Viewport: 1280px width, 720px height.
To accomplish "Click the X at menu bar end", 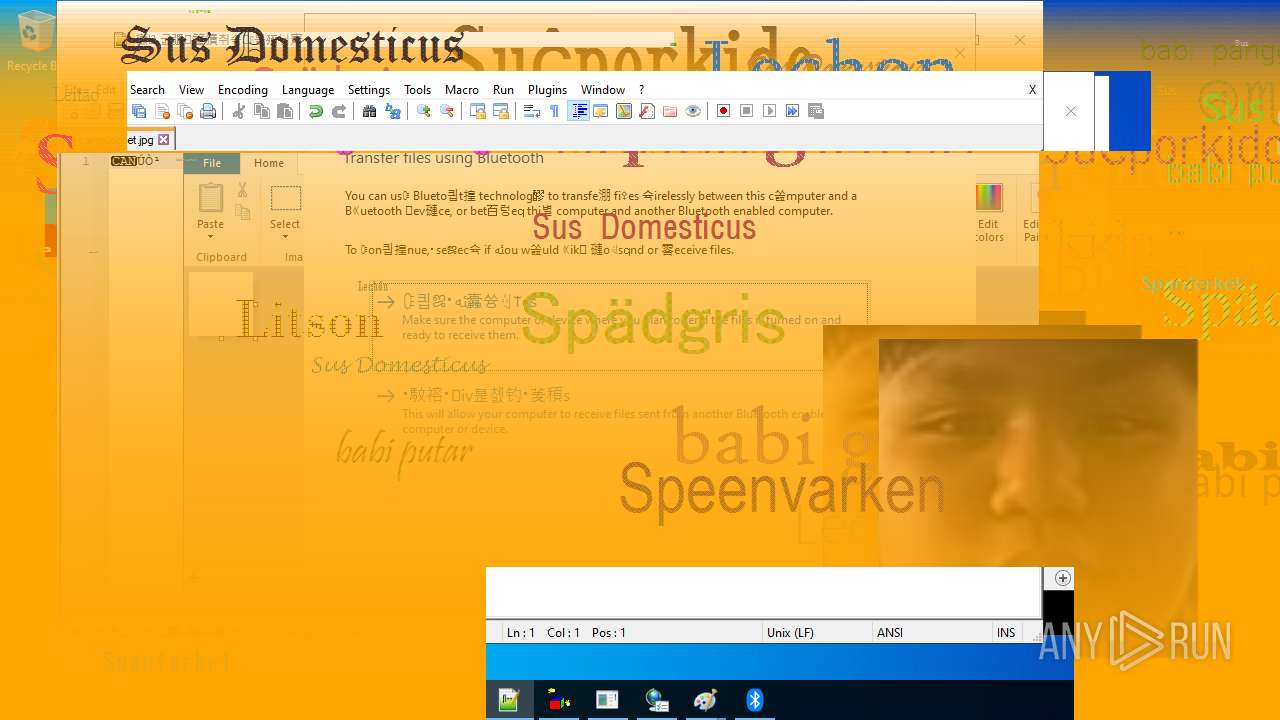I will [1033, 90].
